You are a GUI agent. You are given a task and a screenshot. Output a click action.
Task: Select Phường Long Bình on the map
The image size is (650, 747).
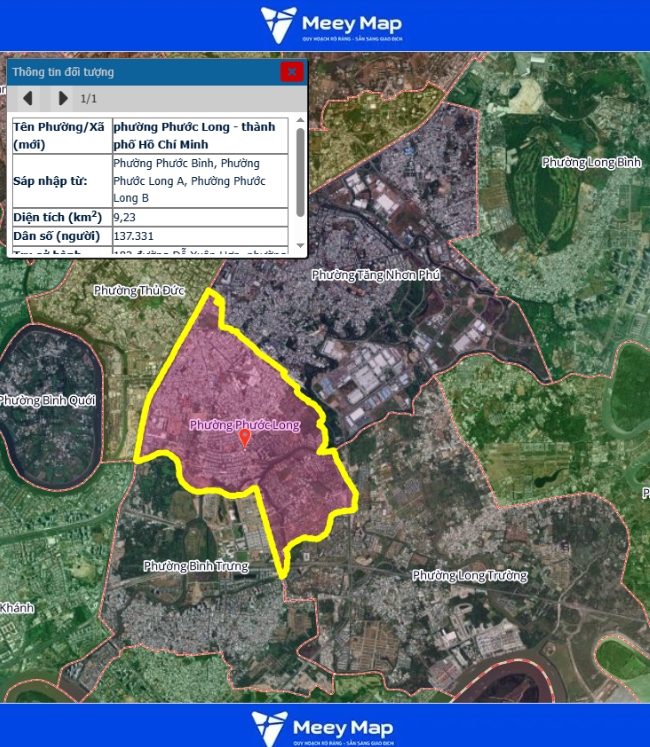(591, 162)
